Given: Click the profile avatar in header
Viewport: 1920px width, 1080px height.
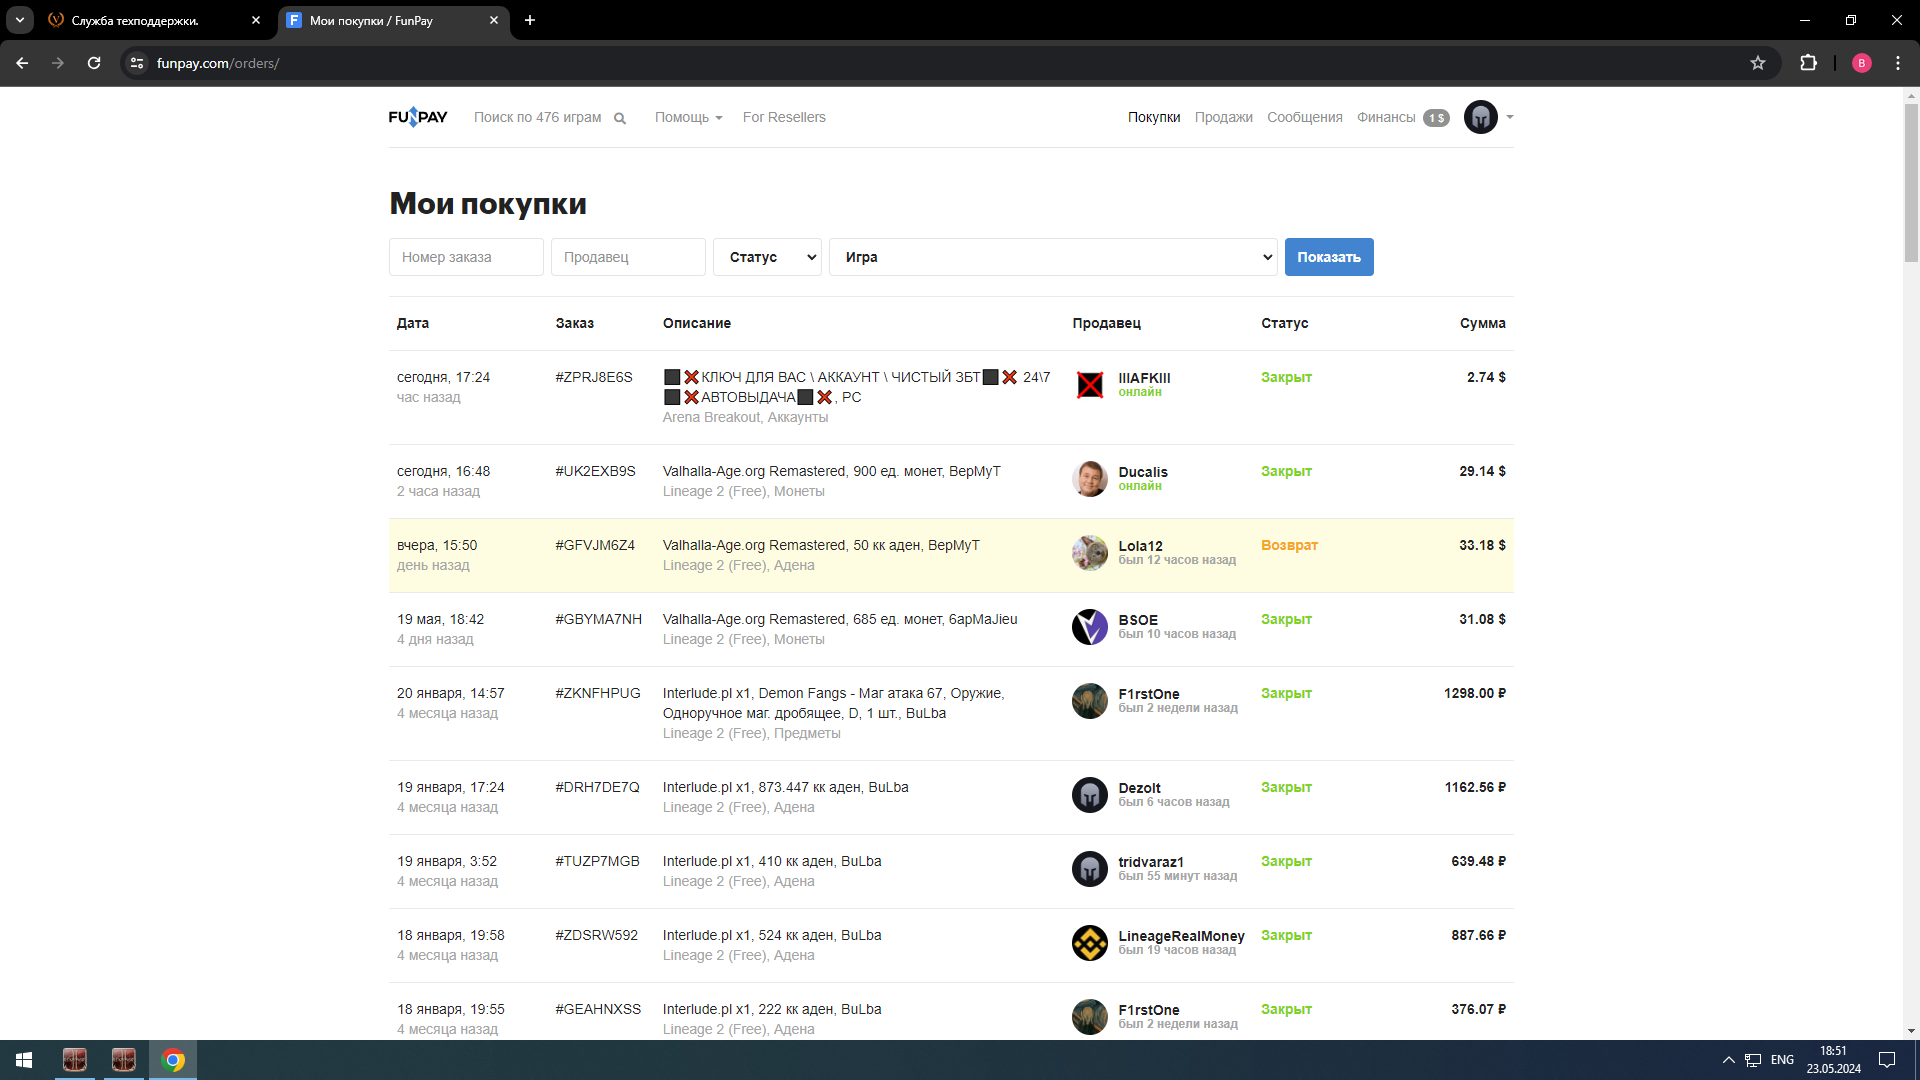Looking at the screenshot, I should click(x=1480, y=117).
